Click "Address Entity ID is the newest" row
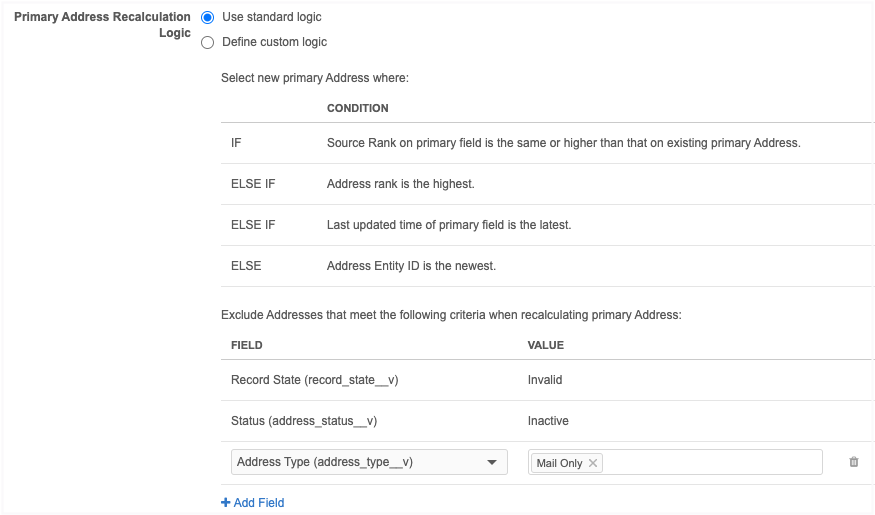The width and height of the screenshot is (875, 515). point(411,266)
